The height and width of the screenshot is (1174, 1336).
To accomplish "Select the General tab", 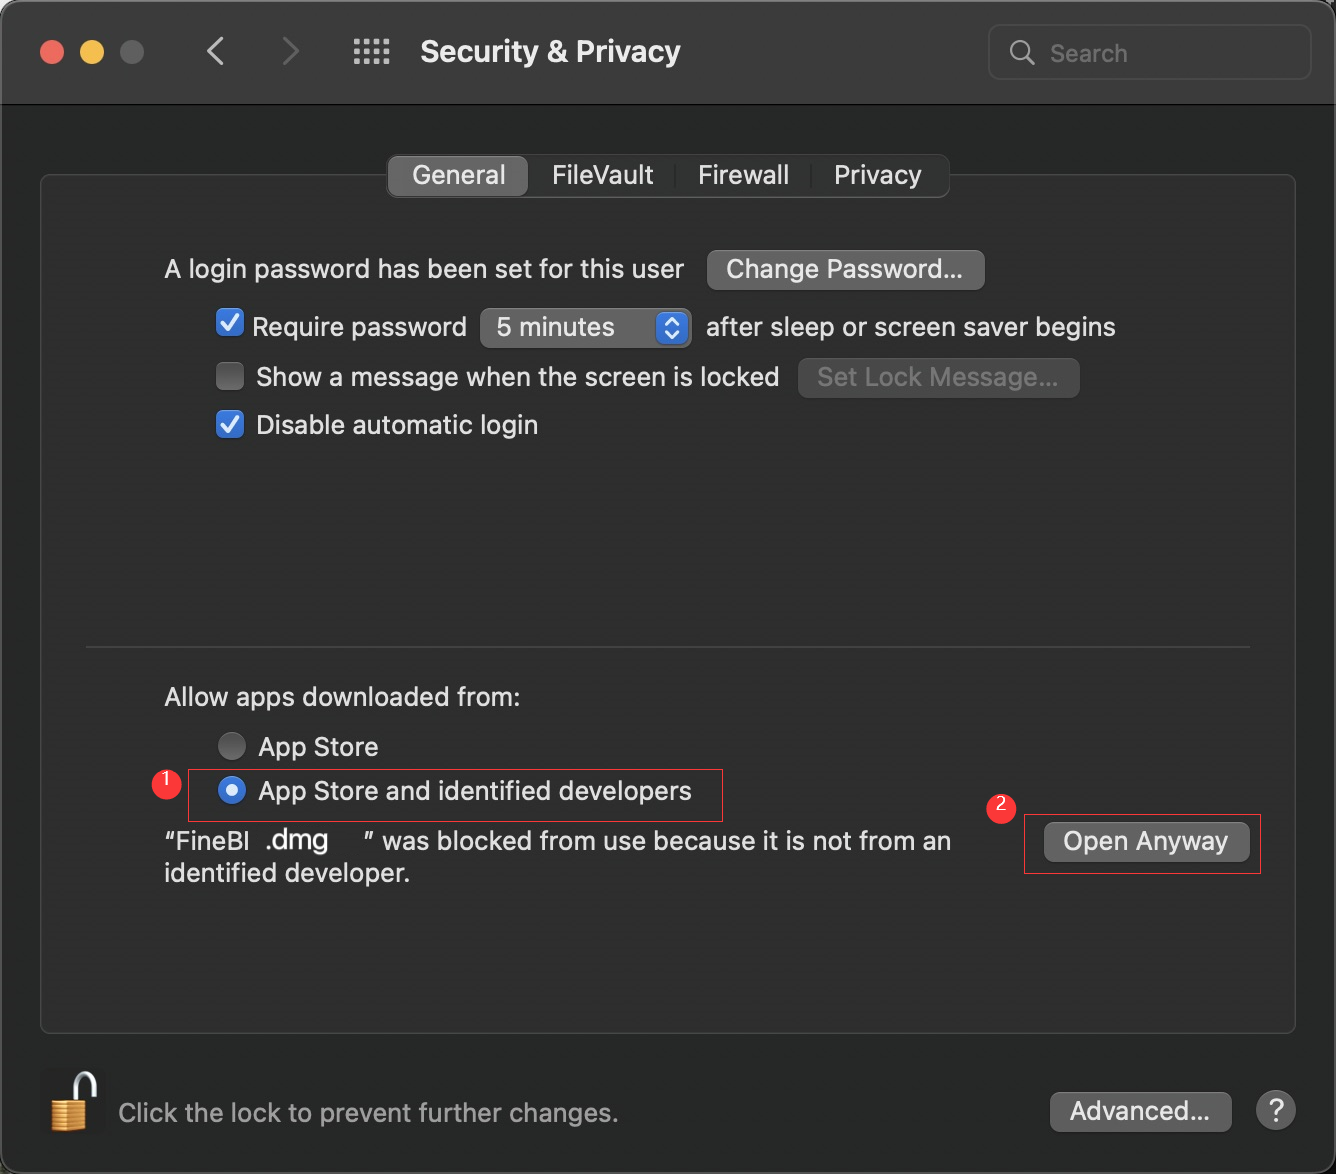I will point(458,176).
